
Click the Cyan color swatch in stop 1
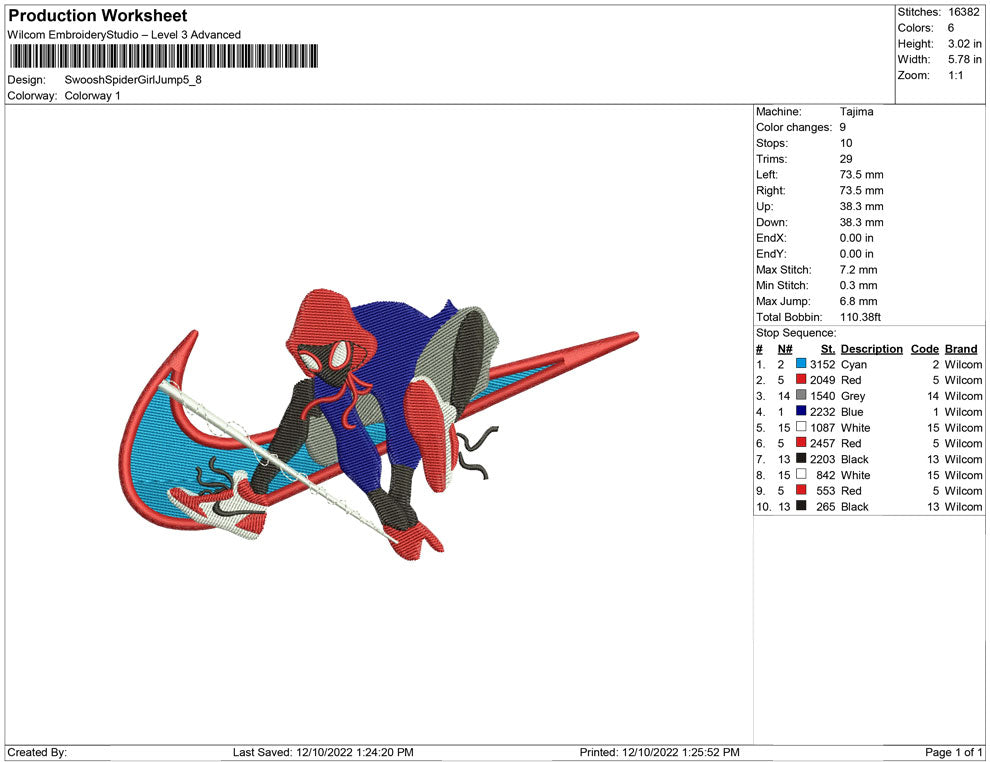(801, 364)
